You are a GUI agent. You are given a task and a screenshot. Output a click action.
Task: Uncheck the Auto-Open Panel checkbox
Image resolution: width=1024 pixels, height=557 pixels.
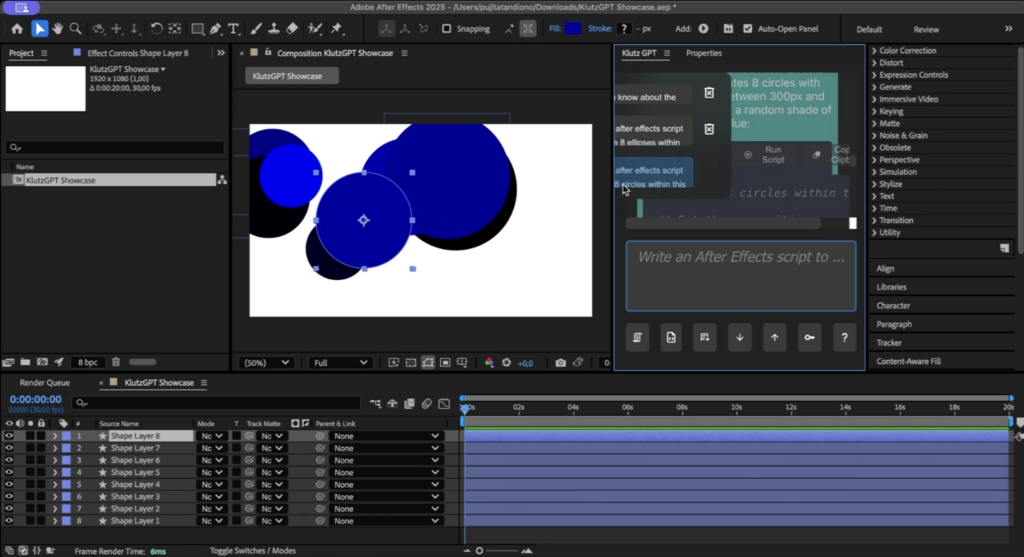(750, 29)
